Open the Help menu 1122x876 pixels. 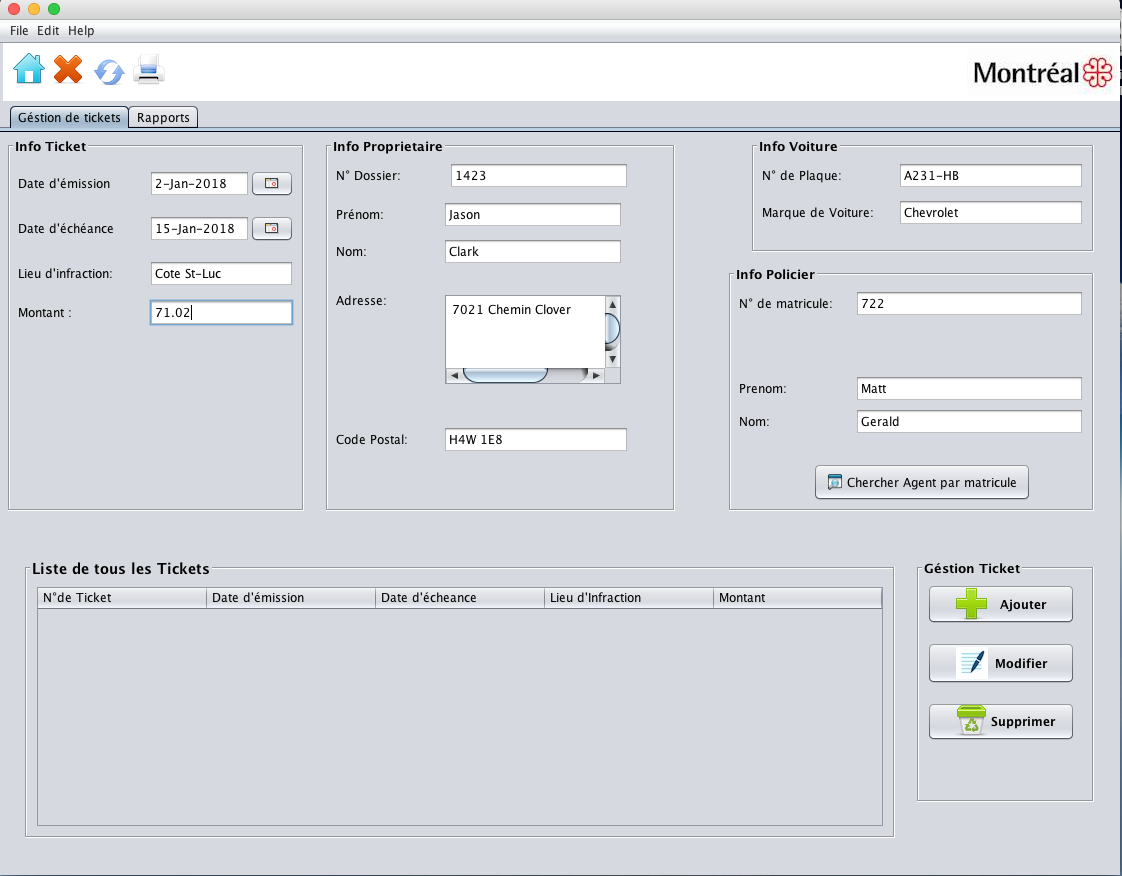(81, 31)
